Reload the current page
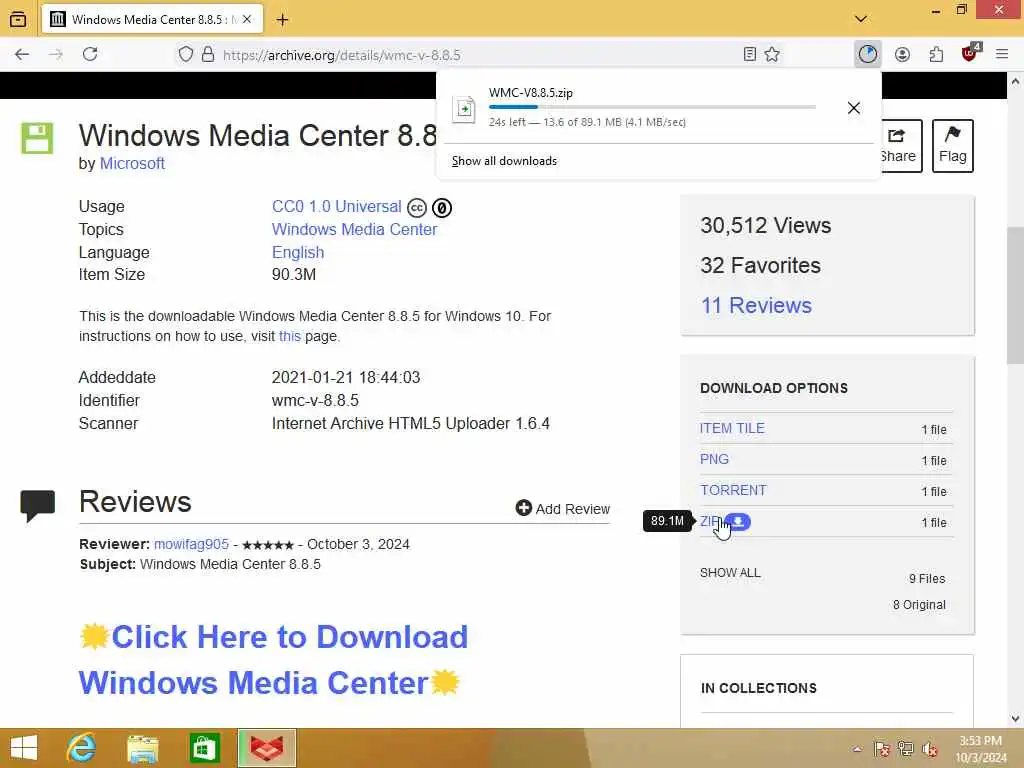Viewport: 1024px width, 768px height. pos(90,55)
